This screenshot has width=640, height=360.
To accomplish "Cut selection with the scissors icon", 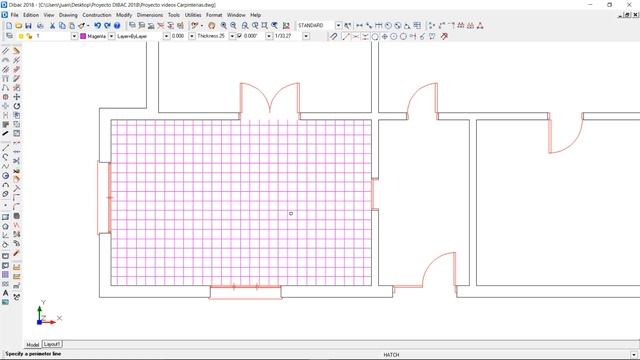I will 52,25.
